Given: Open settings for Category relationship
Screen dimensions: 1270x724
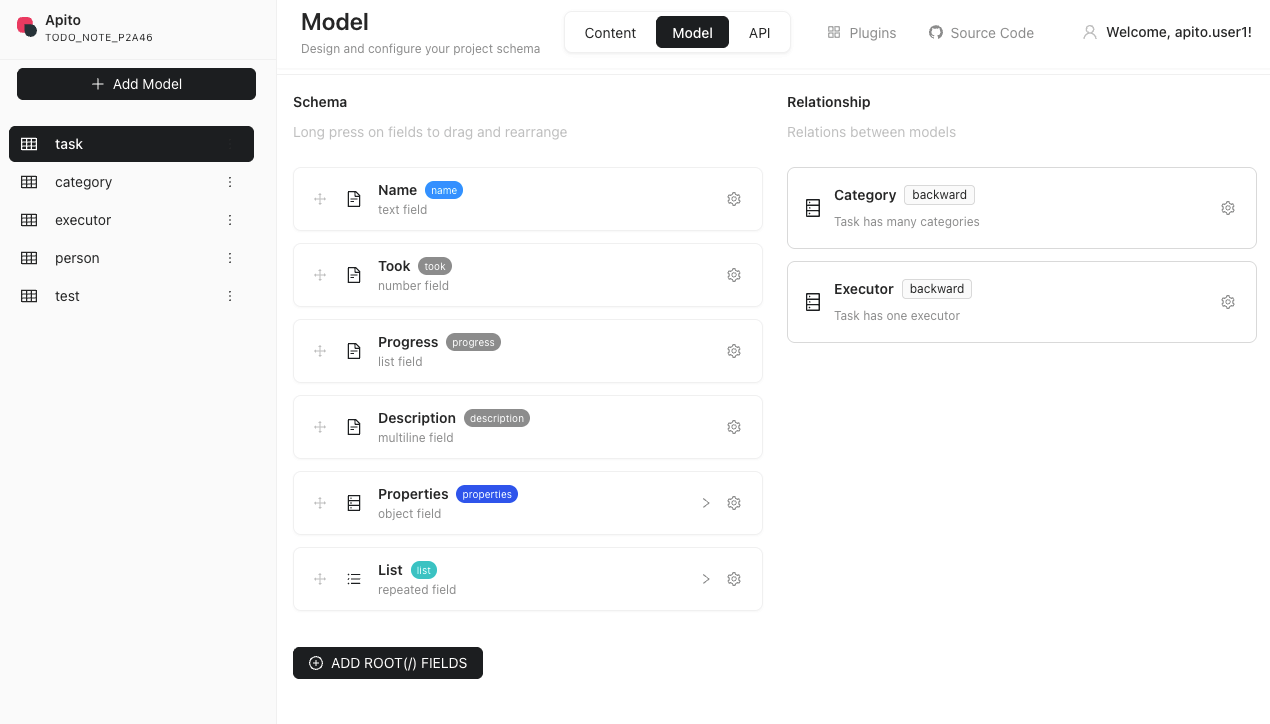Looking at the screenshot, I should 1228,208.
